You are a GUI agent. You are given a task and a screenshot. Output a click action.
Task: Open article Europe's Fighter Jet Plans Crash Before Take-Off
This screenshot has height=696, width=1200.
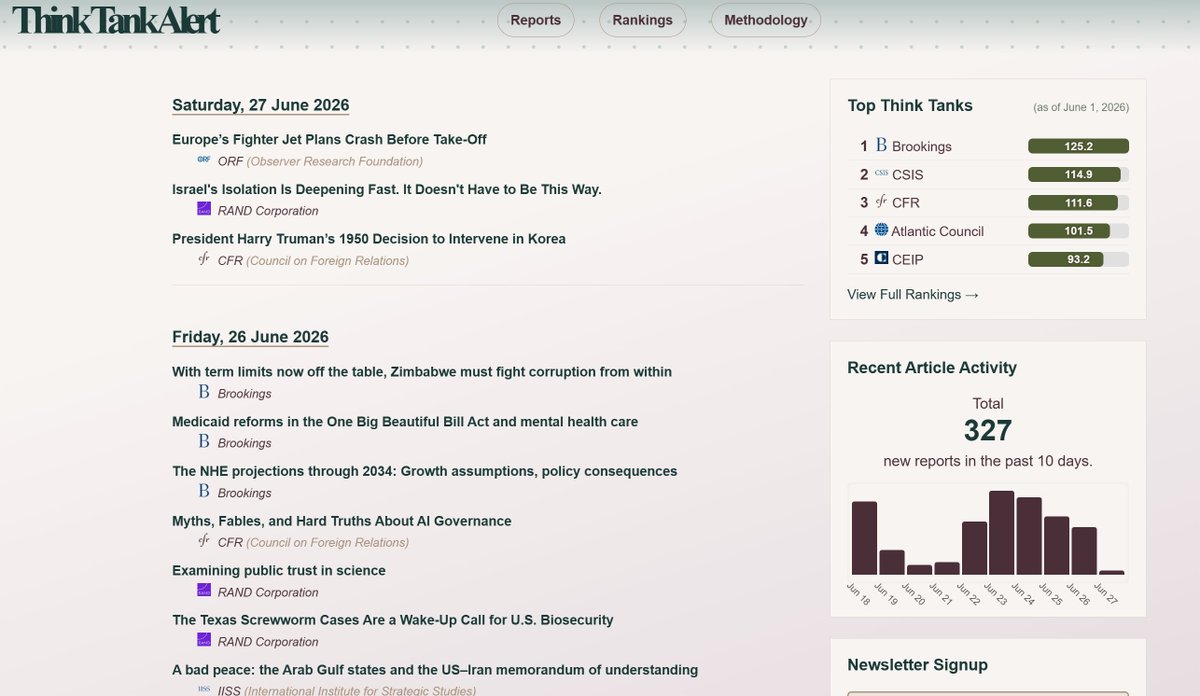pyautogui.click(x=329, y=140)
